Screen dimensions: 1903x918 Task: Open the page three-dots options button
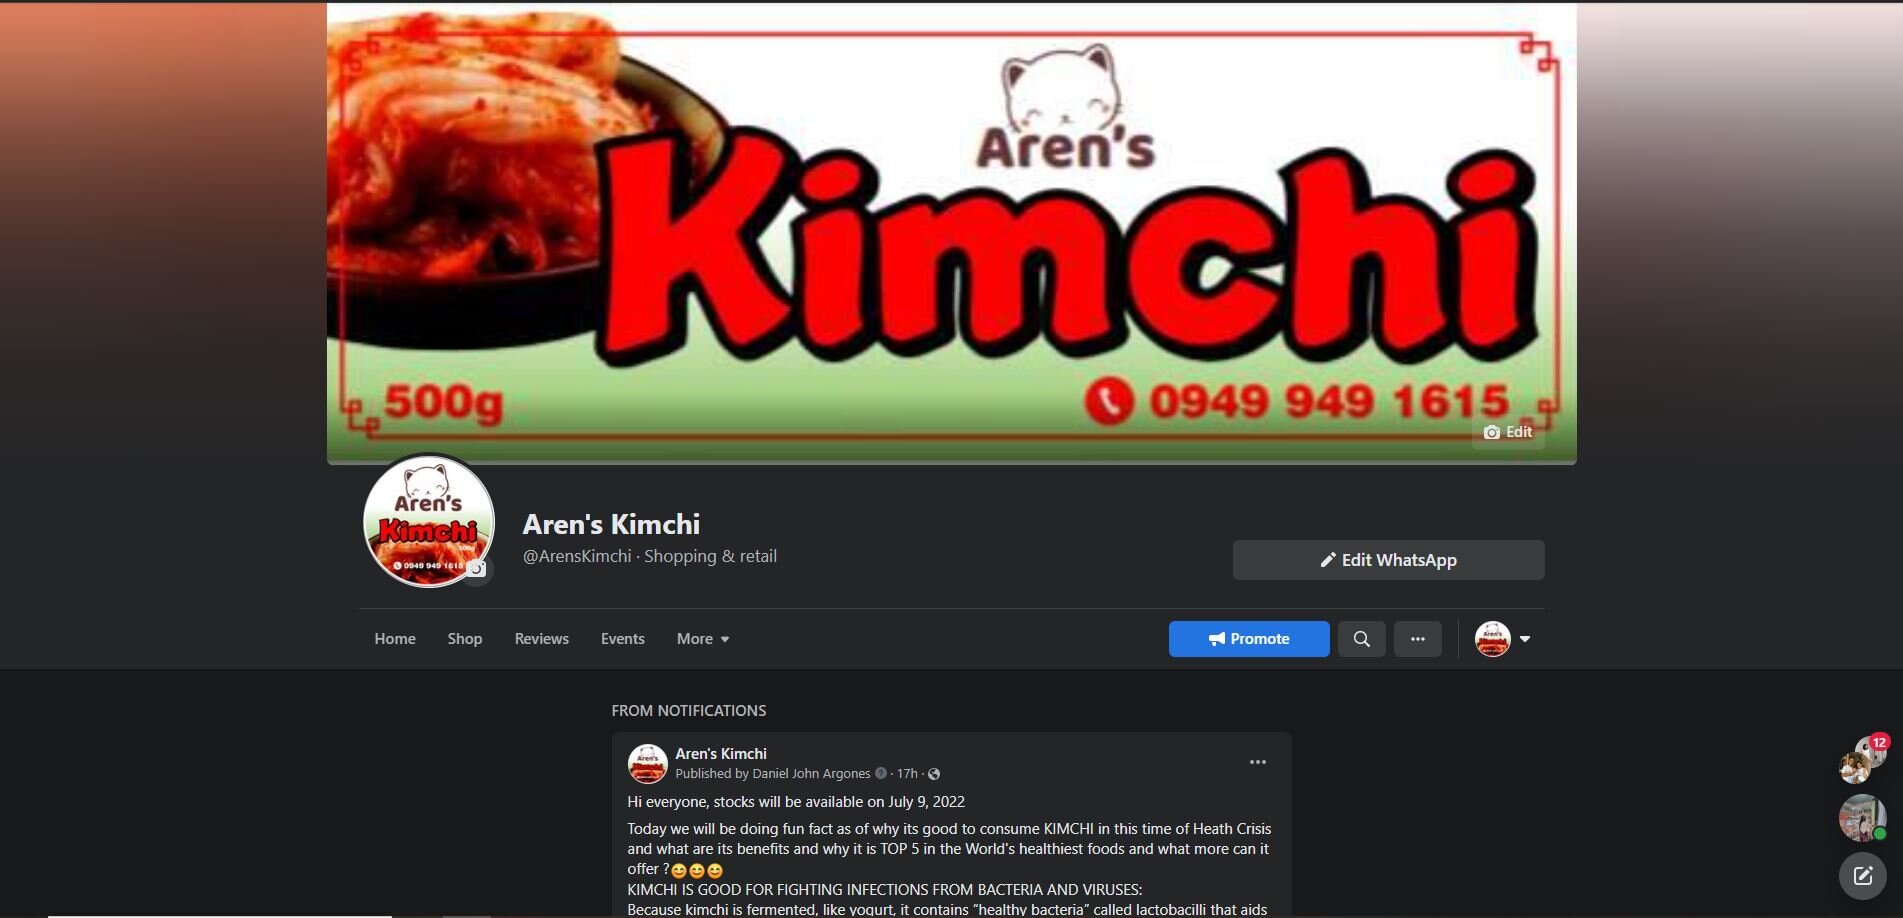click(1417, 639)
